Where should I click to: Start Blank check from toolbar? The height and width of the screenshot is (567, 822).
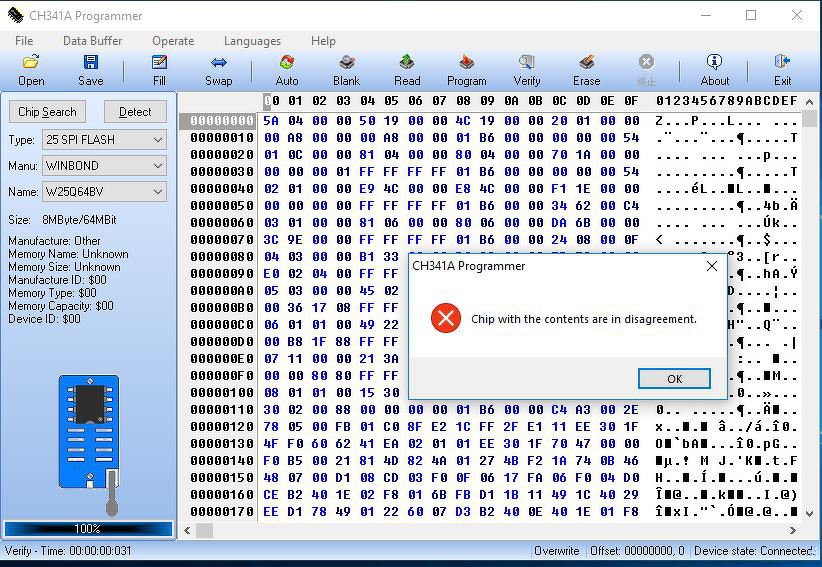[x=347, y=70]
